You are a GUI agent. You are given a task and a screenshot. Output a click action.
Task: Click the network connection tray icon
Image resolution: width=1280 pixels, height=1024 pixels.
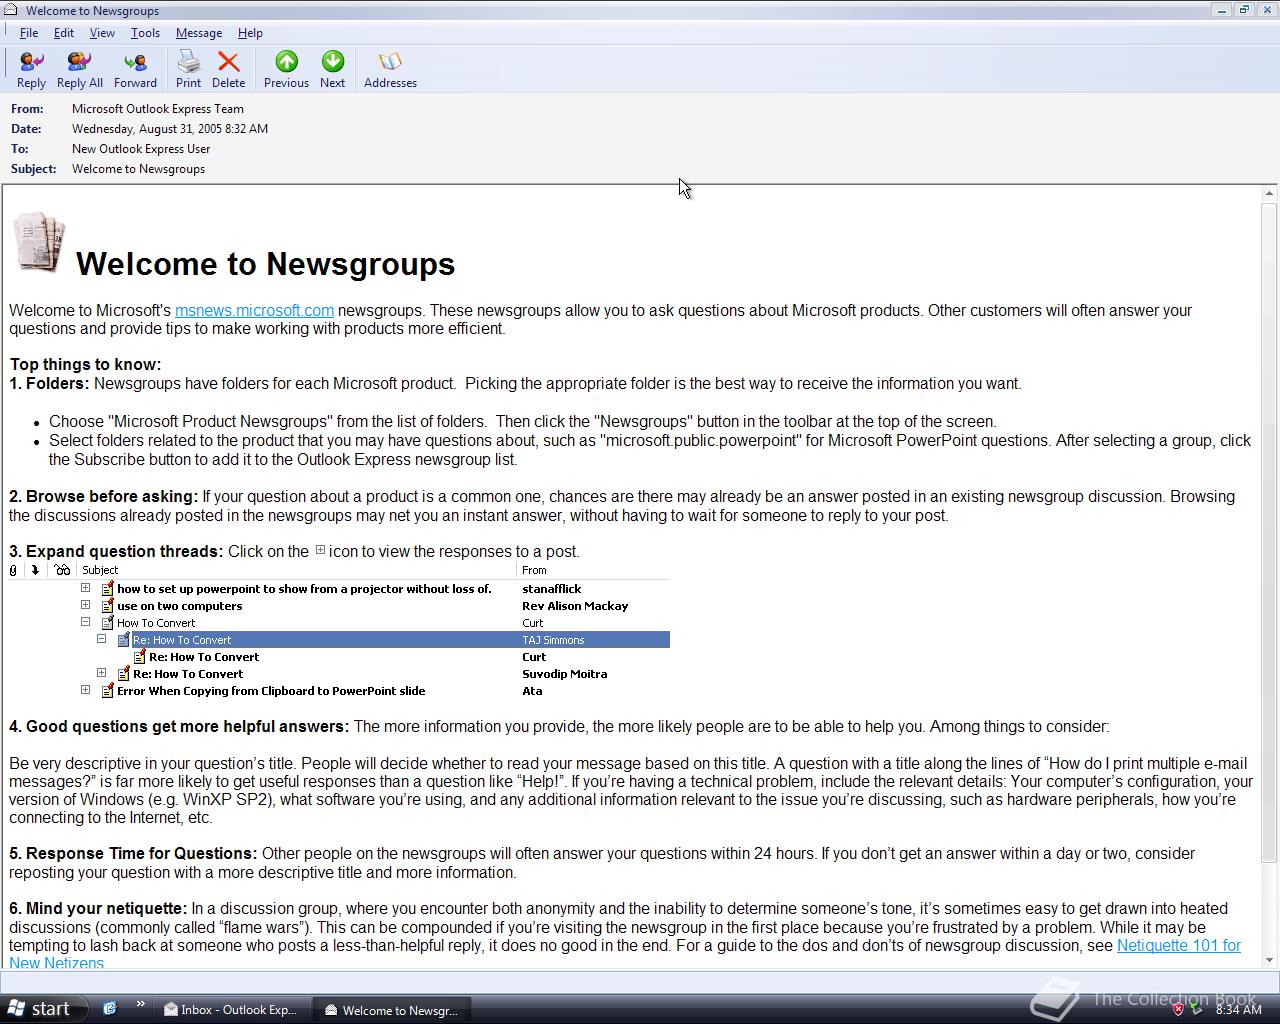(1196, 1009)
